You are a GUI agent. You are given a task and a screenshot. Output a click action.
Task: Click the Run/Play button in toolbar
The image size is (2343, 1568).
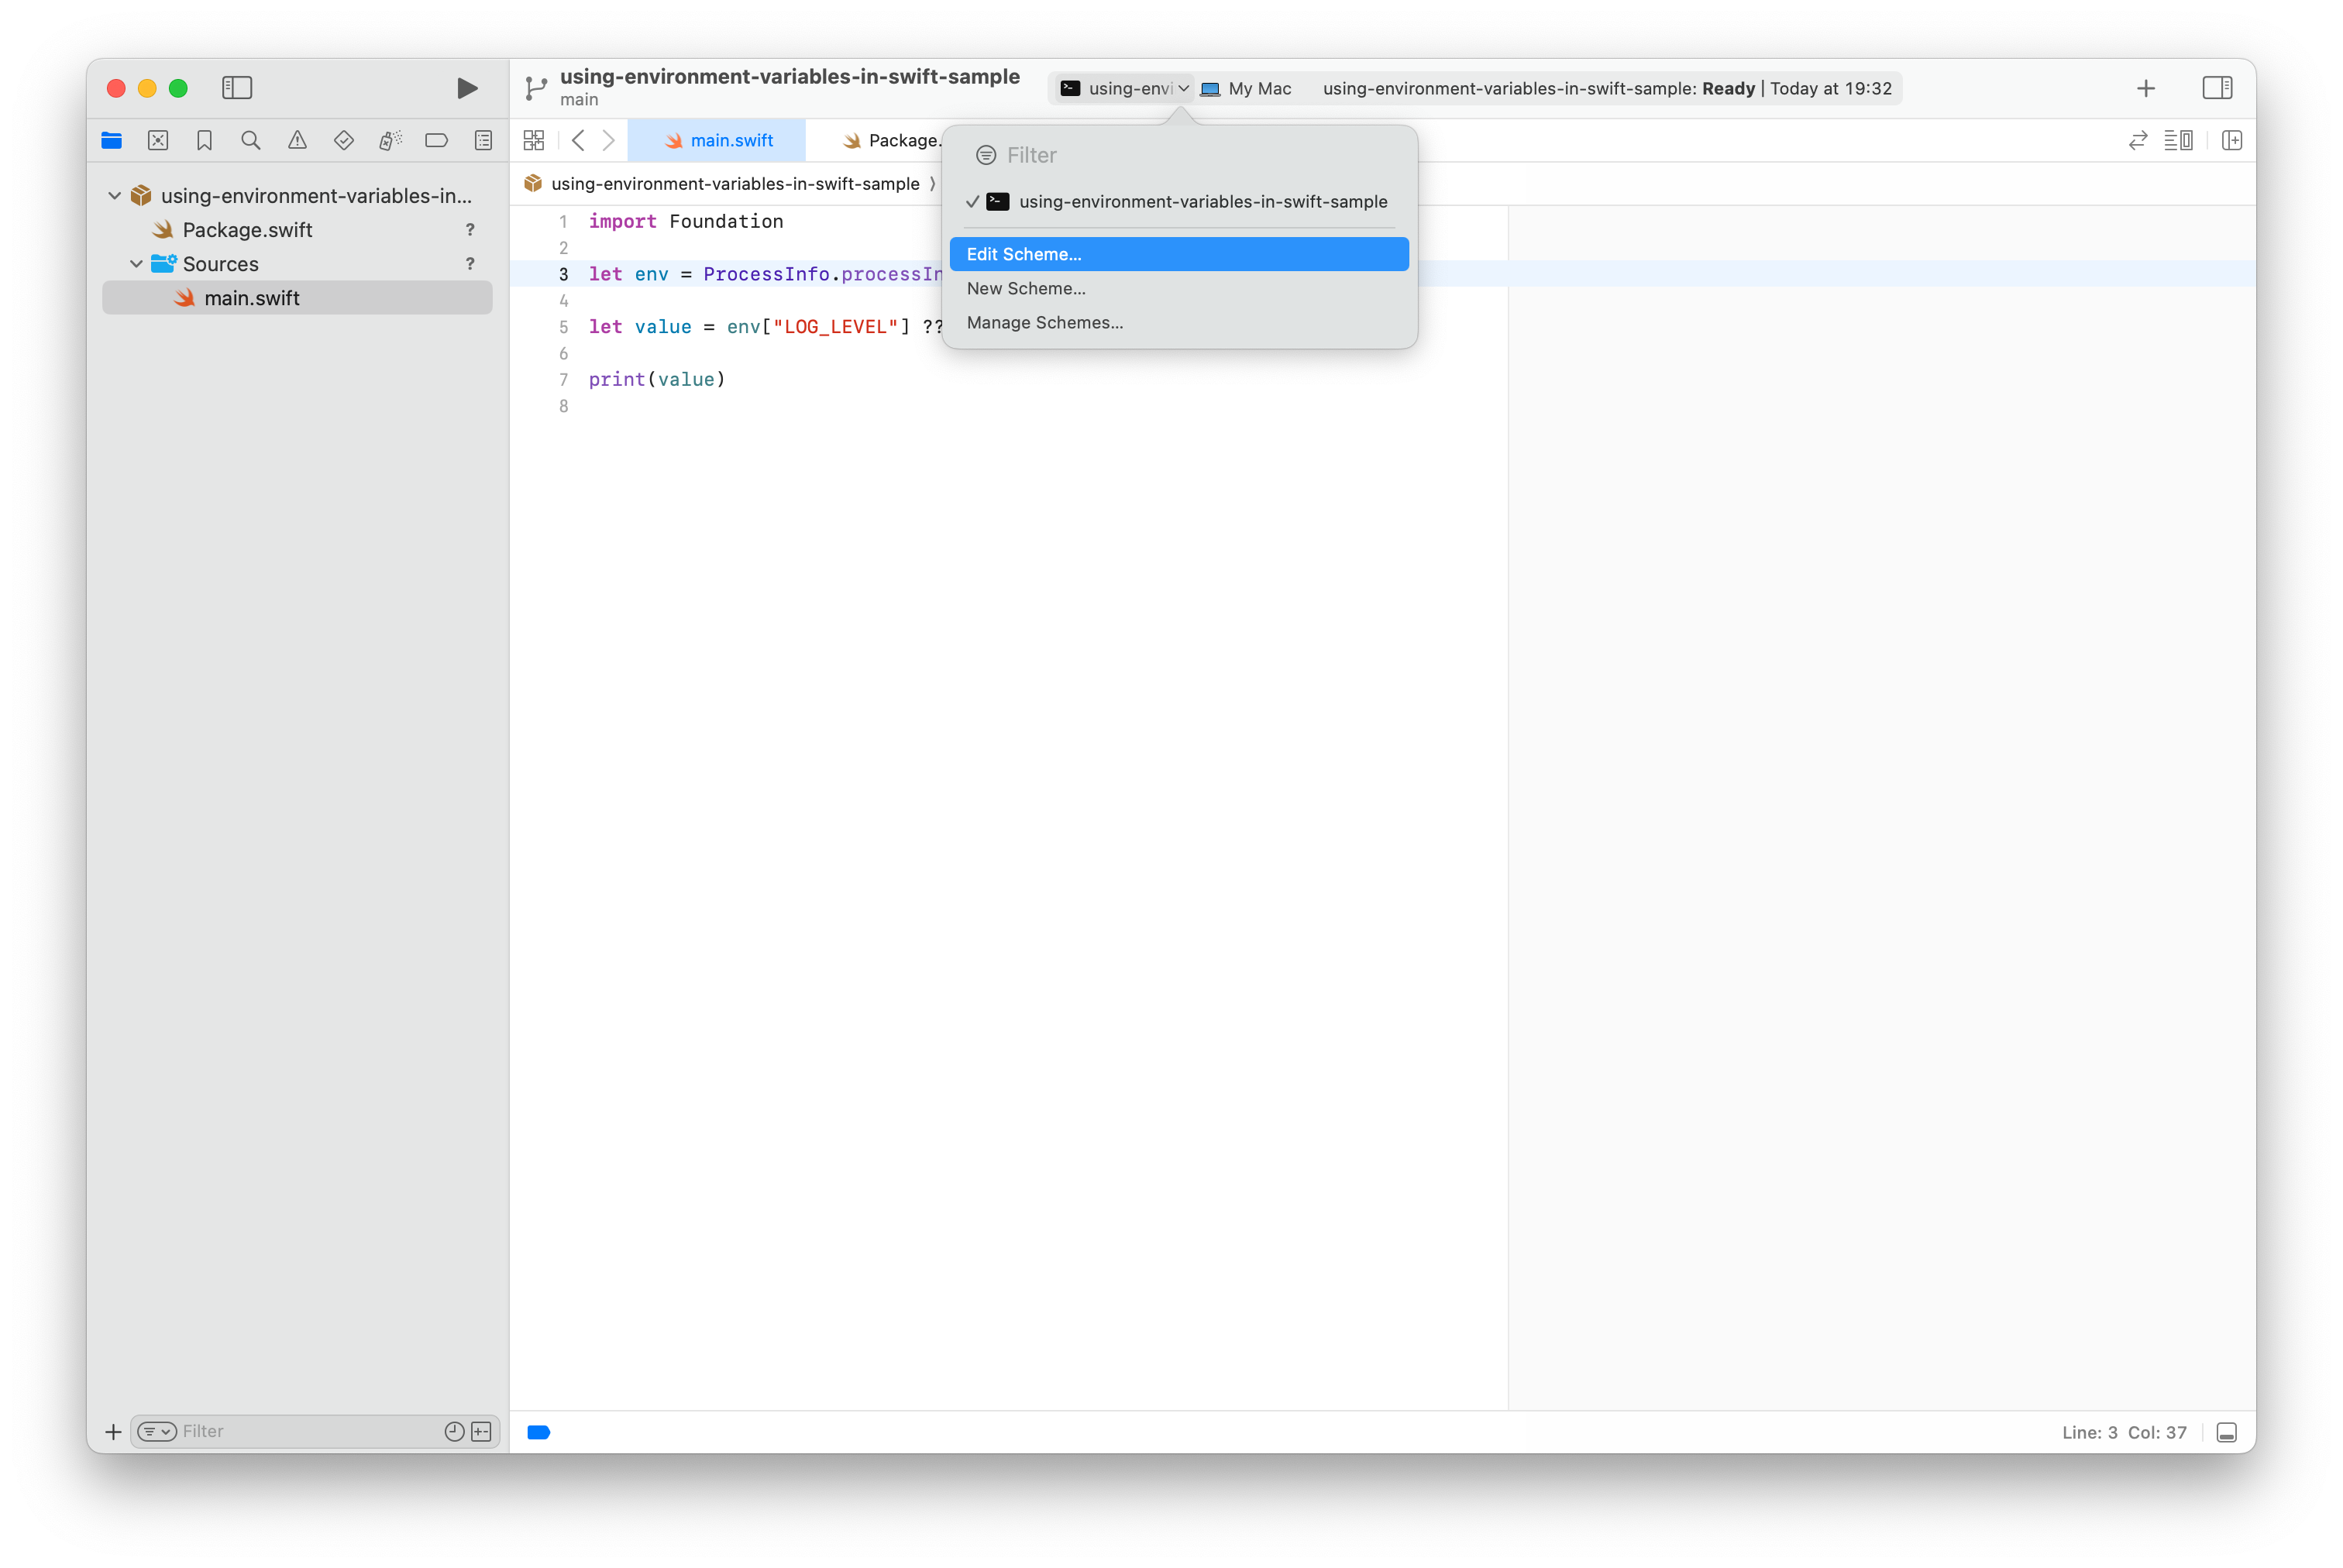463,86
